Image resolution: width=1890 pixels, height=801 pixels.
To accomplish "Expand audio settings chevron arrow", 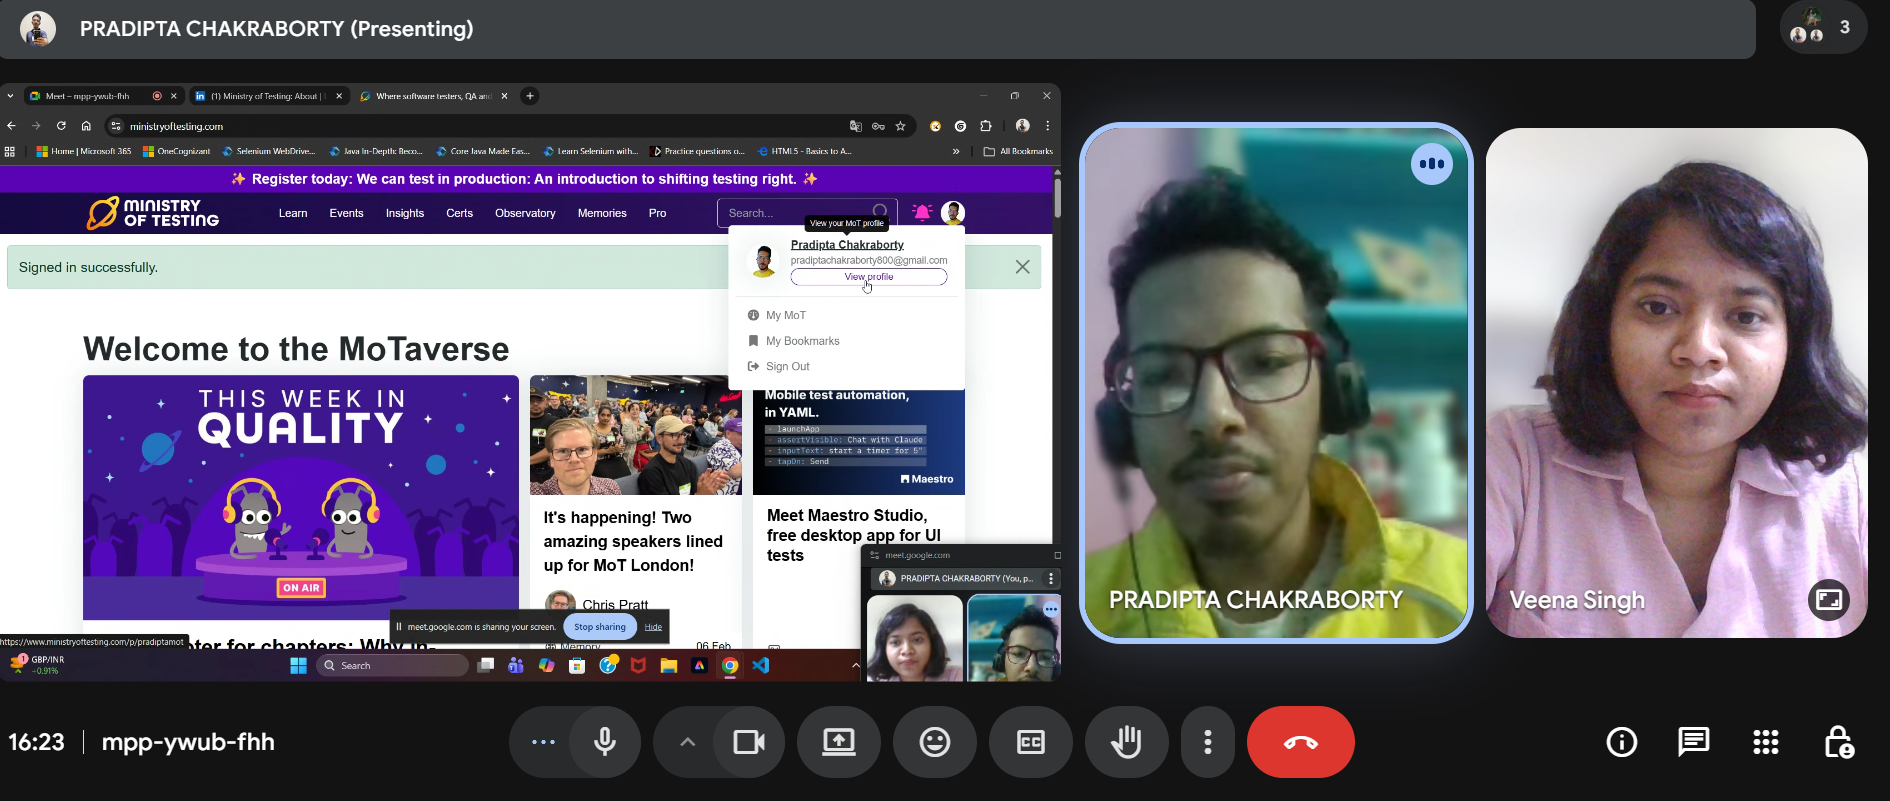I will tap(687, 742).
